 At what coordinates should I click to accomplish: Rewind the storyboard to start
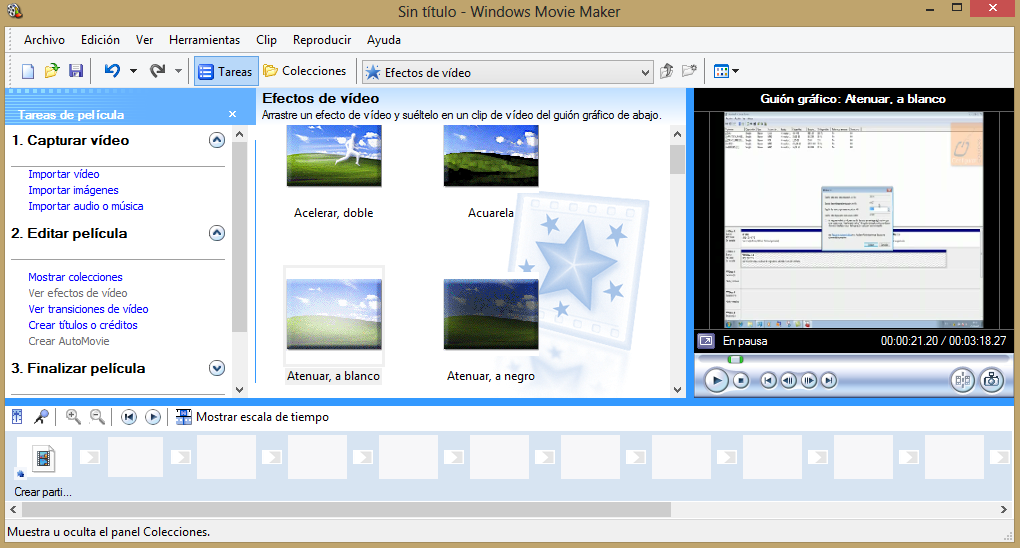click(129, 417)
